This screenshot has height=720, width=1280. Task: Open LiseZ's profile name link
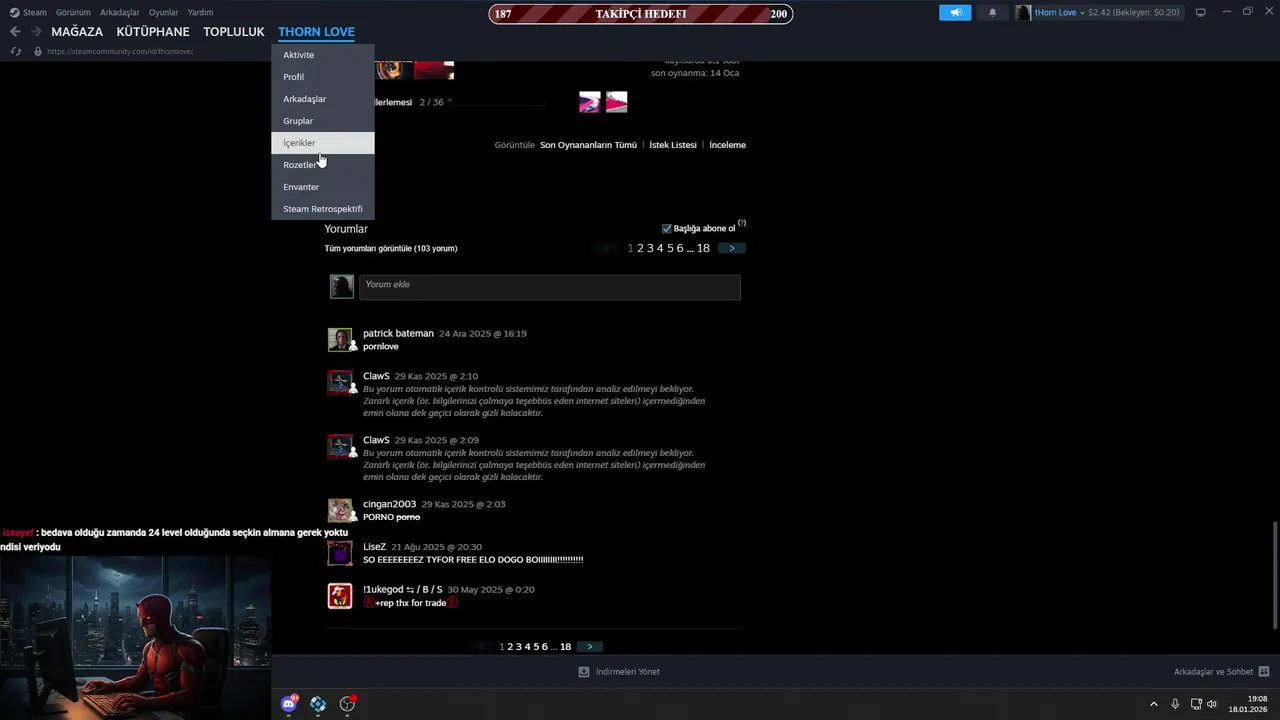[374, 547]
